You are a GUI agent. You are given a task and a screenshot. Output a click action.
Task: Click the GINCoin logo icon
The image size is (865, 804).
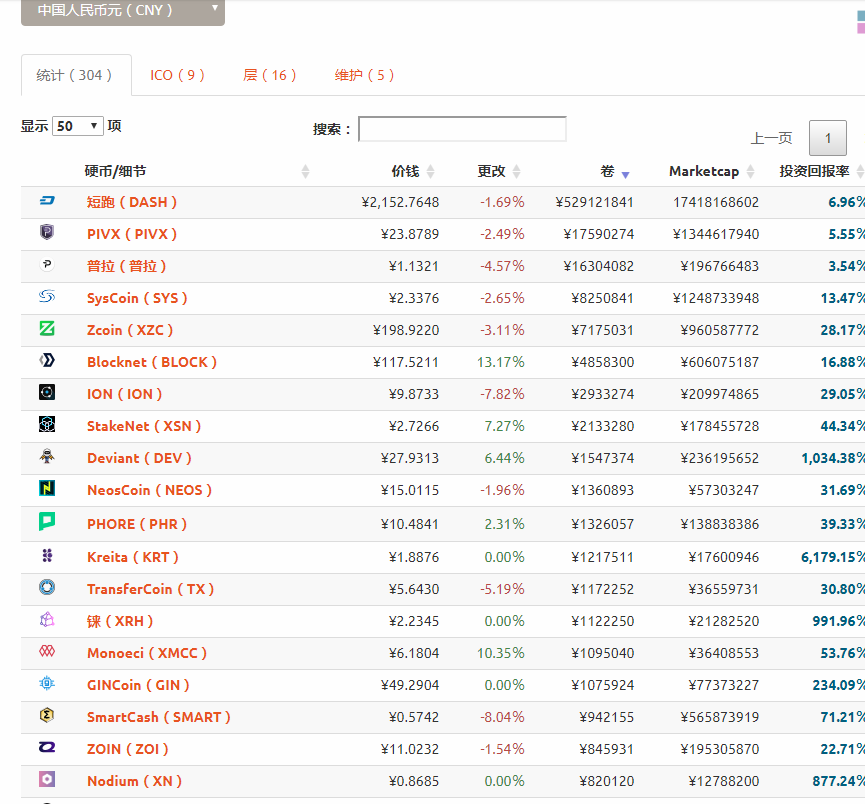pyautogui.click(x=47, y=684)
